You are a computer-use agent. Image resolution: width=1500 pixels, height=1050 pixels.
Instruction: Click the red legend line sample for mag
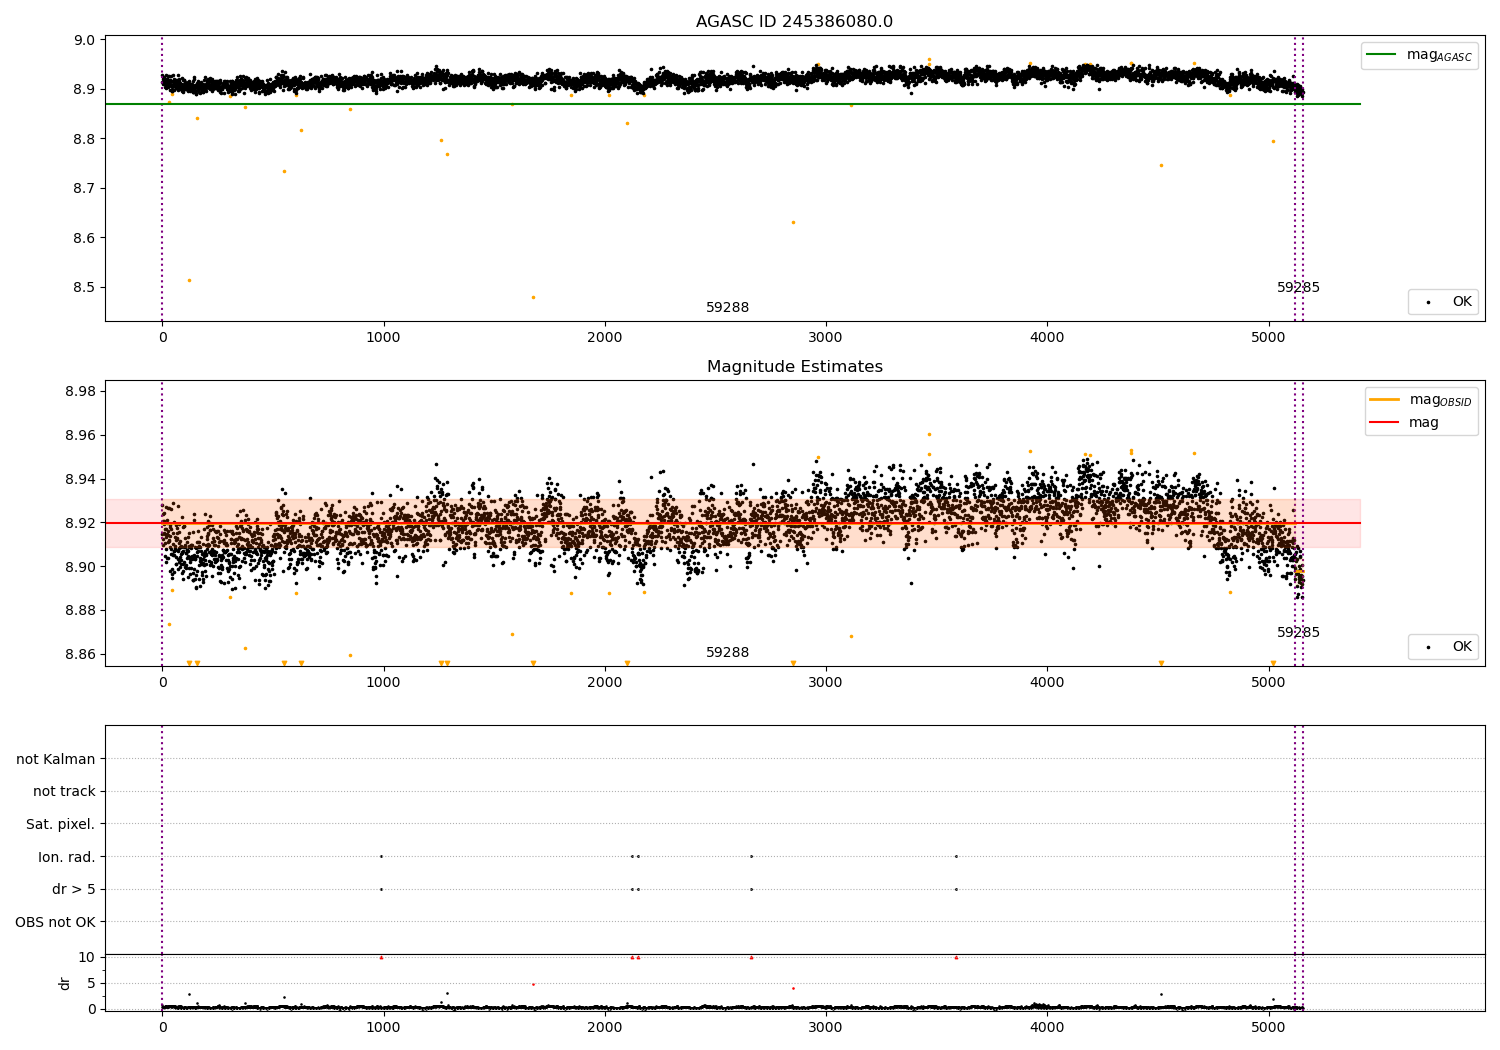click(x=1385, y=423)
